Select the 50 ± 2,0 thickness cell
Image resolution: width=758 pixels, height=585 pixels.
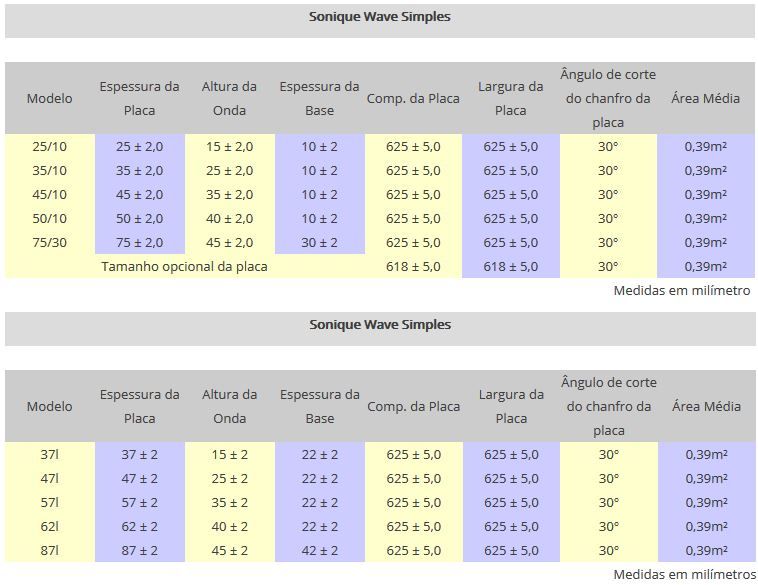[139, 218]
